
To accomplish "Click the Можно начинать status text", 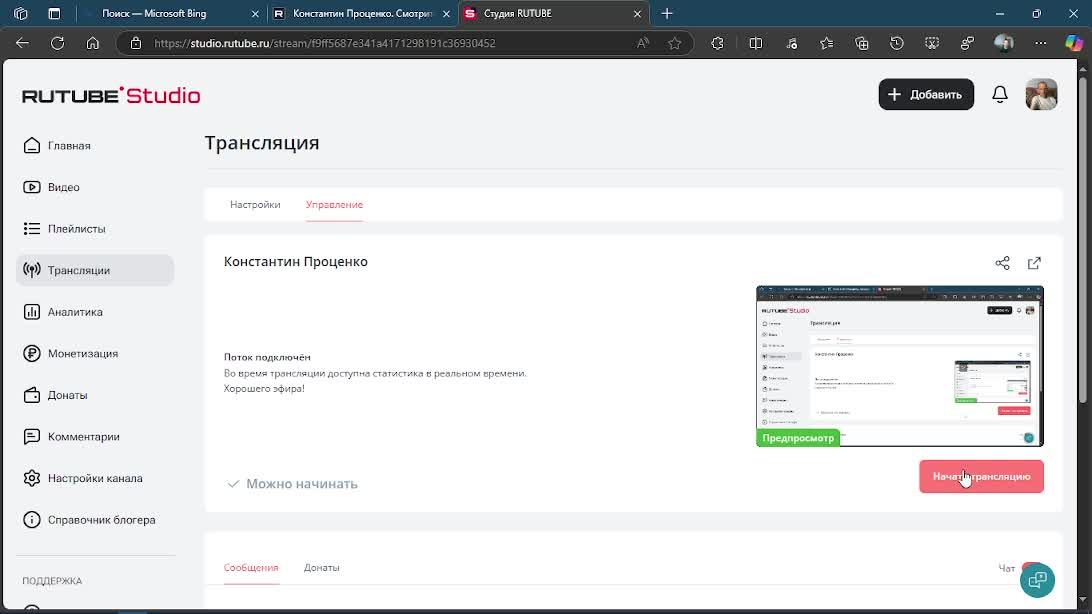I will (302, 484).
